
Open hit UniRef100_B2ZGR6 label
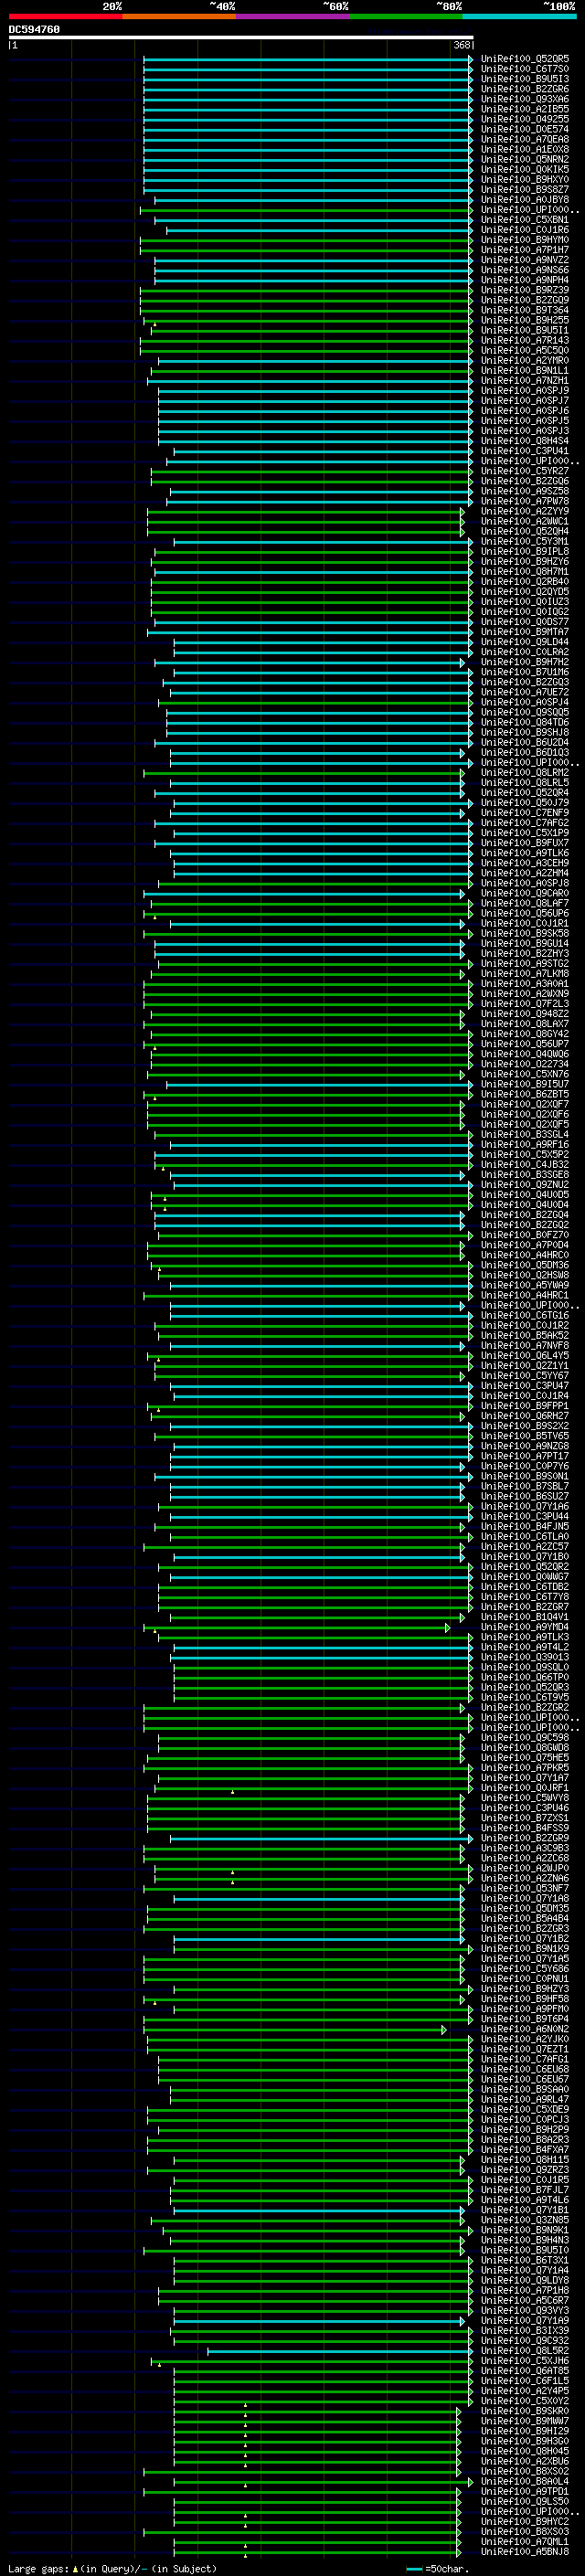point(525,89)
